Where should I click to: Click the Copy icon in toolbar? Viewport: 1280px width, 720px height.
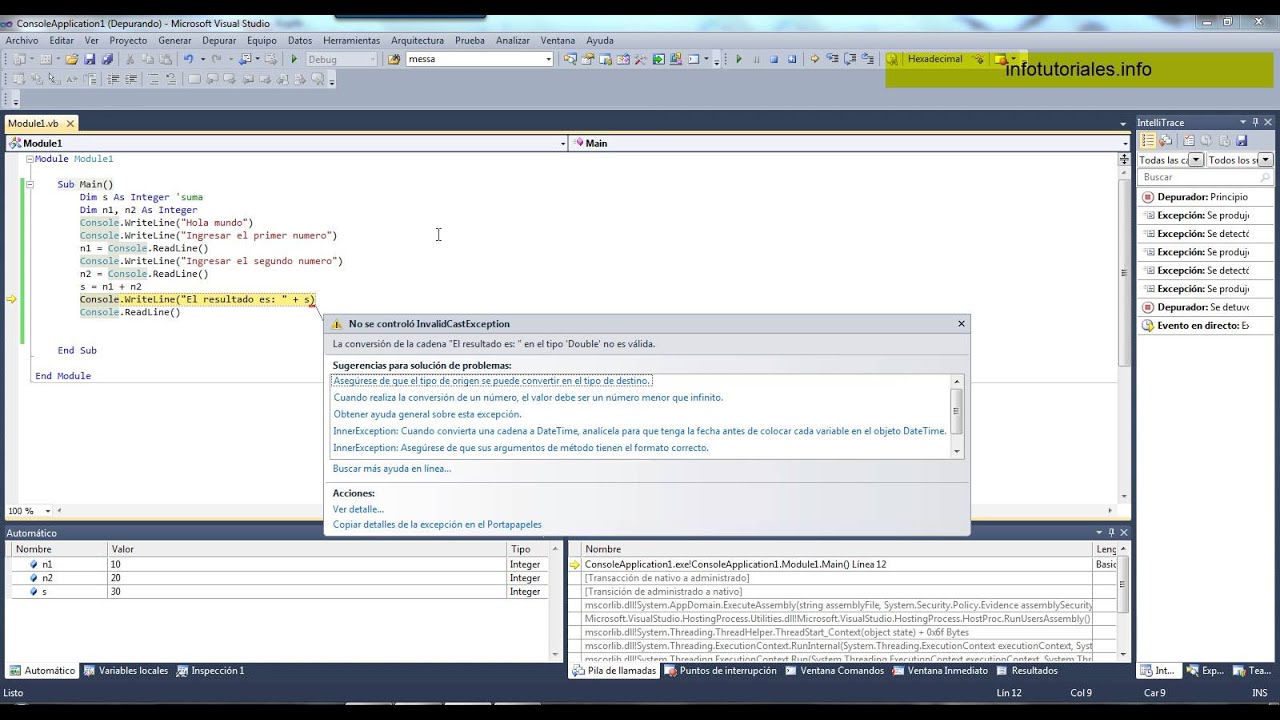148,59
